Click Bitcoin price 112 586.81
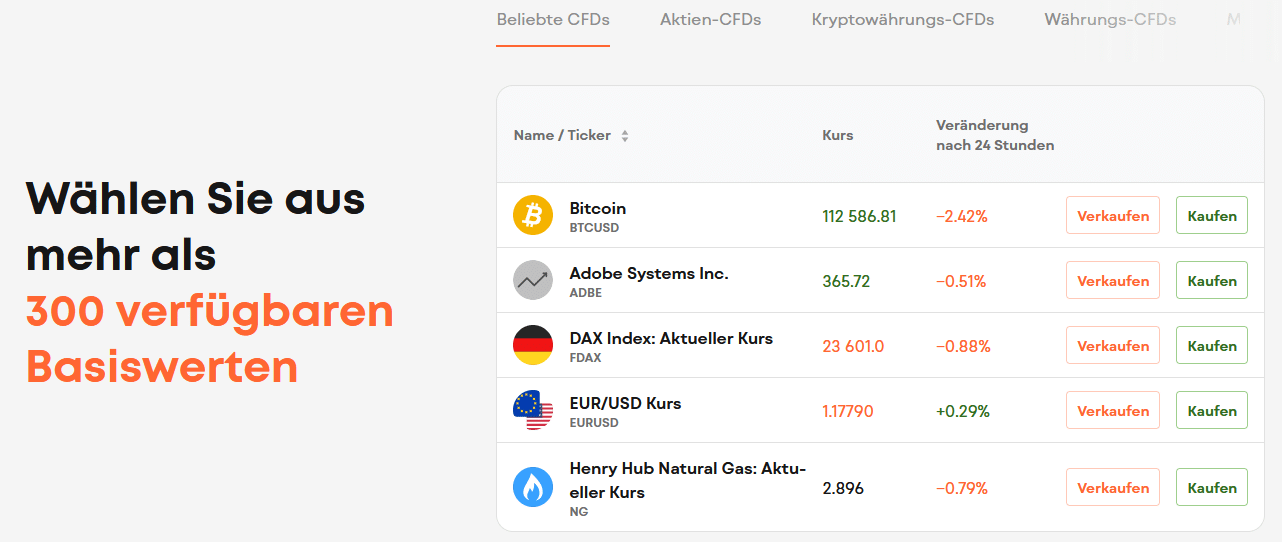This screenshot has height=542, width=1282. (859, 216)
